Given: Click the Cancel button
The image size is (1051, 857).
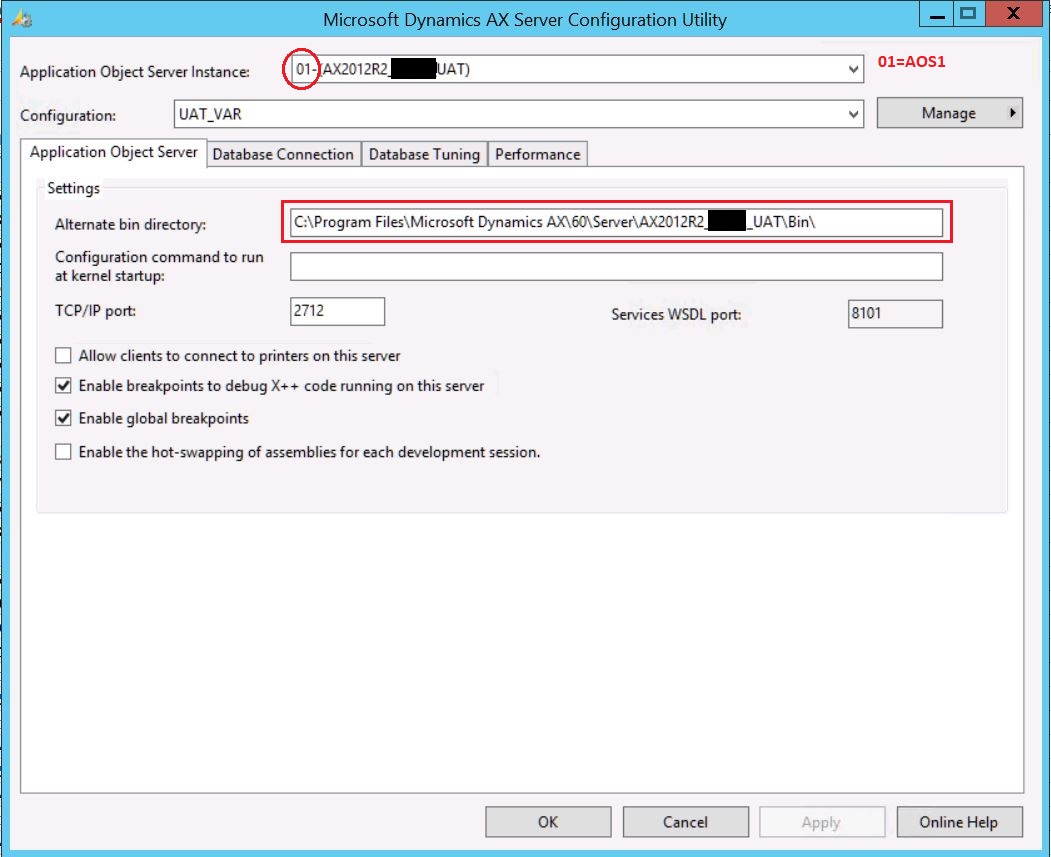Looking at the screenshot, I should [685, 821].
